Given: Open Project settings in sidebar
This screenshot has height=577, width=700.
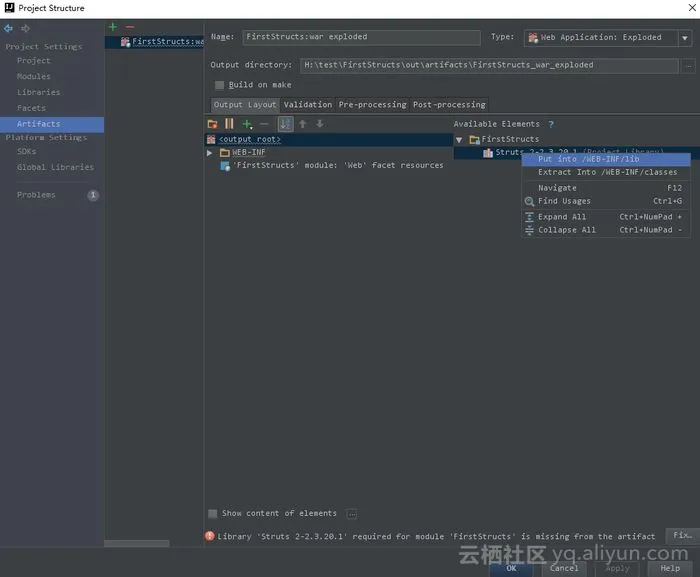Looking at the screenshot, I should click(33, 61).
